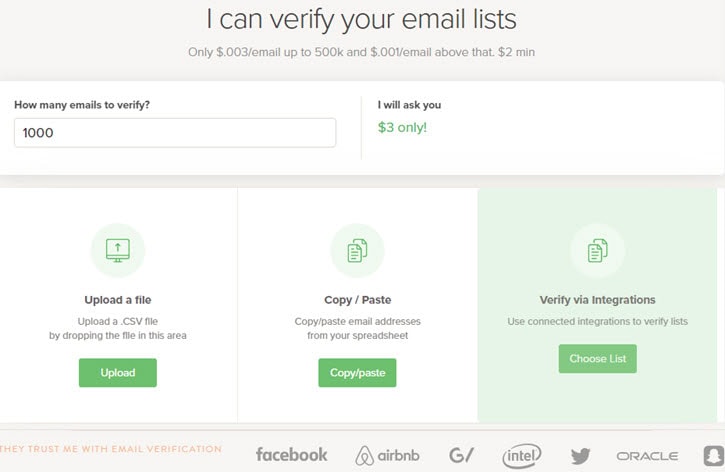Select the "Copy / Paste" heading
The image size is (725, 472).
tap(357, 299)
